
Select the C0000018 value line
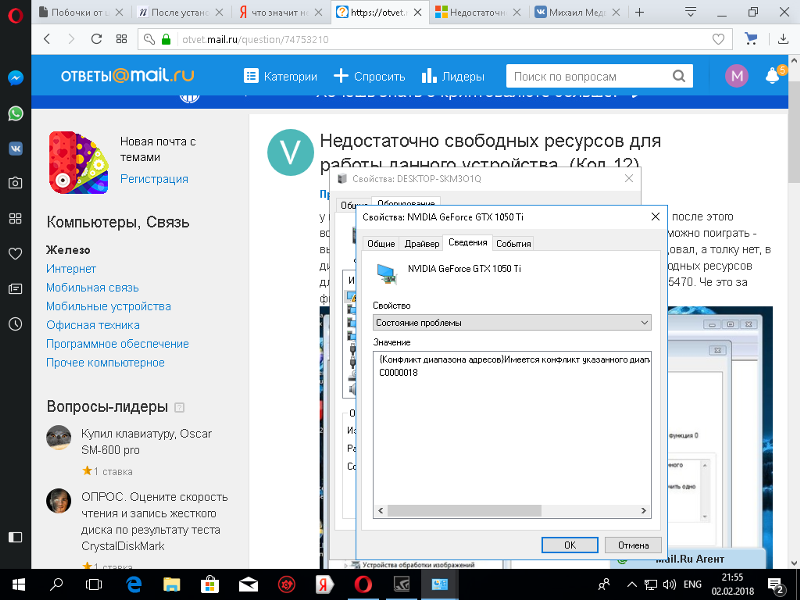point(398,373)
